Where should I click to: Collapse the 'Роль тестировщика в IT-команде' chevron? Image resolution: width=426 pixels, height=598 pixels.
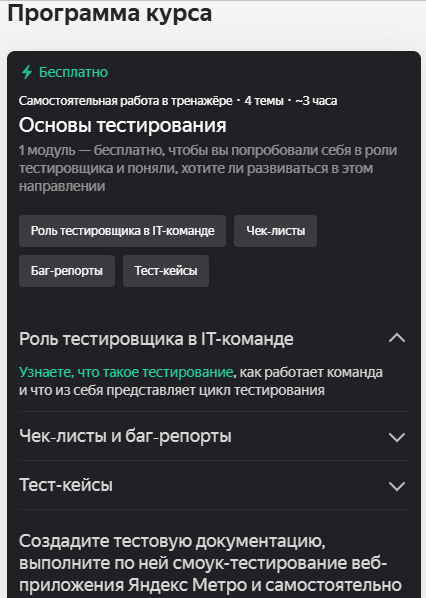pos(397,338)
